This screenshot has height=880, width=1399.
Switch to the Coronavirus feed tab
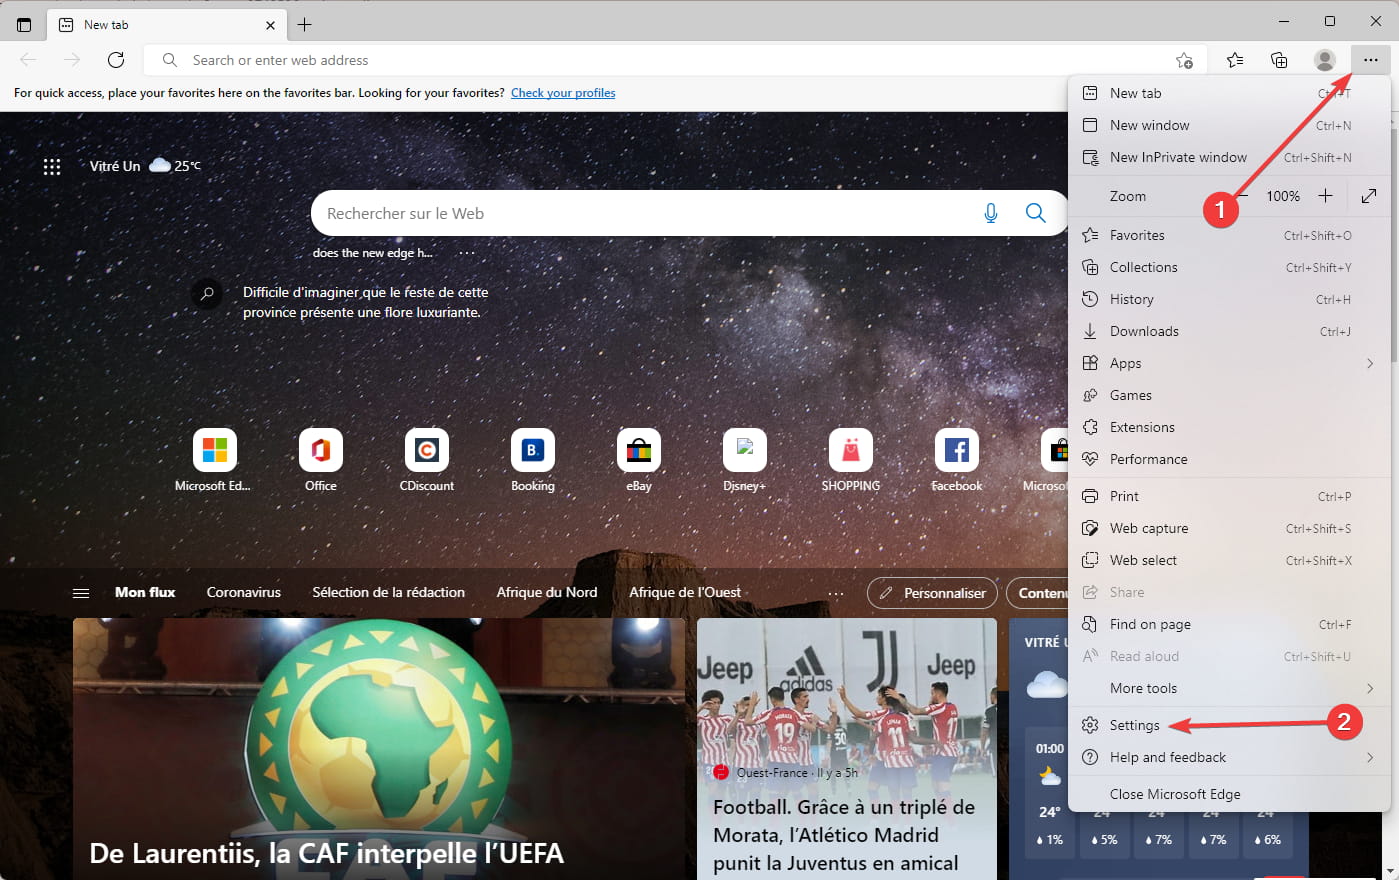tap(244, 592)
